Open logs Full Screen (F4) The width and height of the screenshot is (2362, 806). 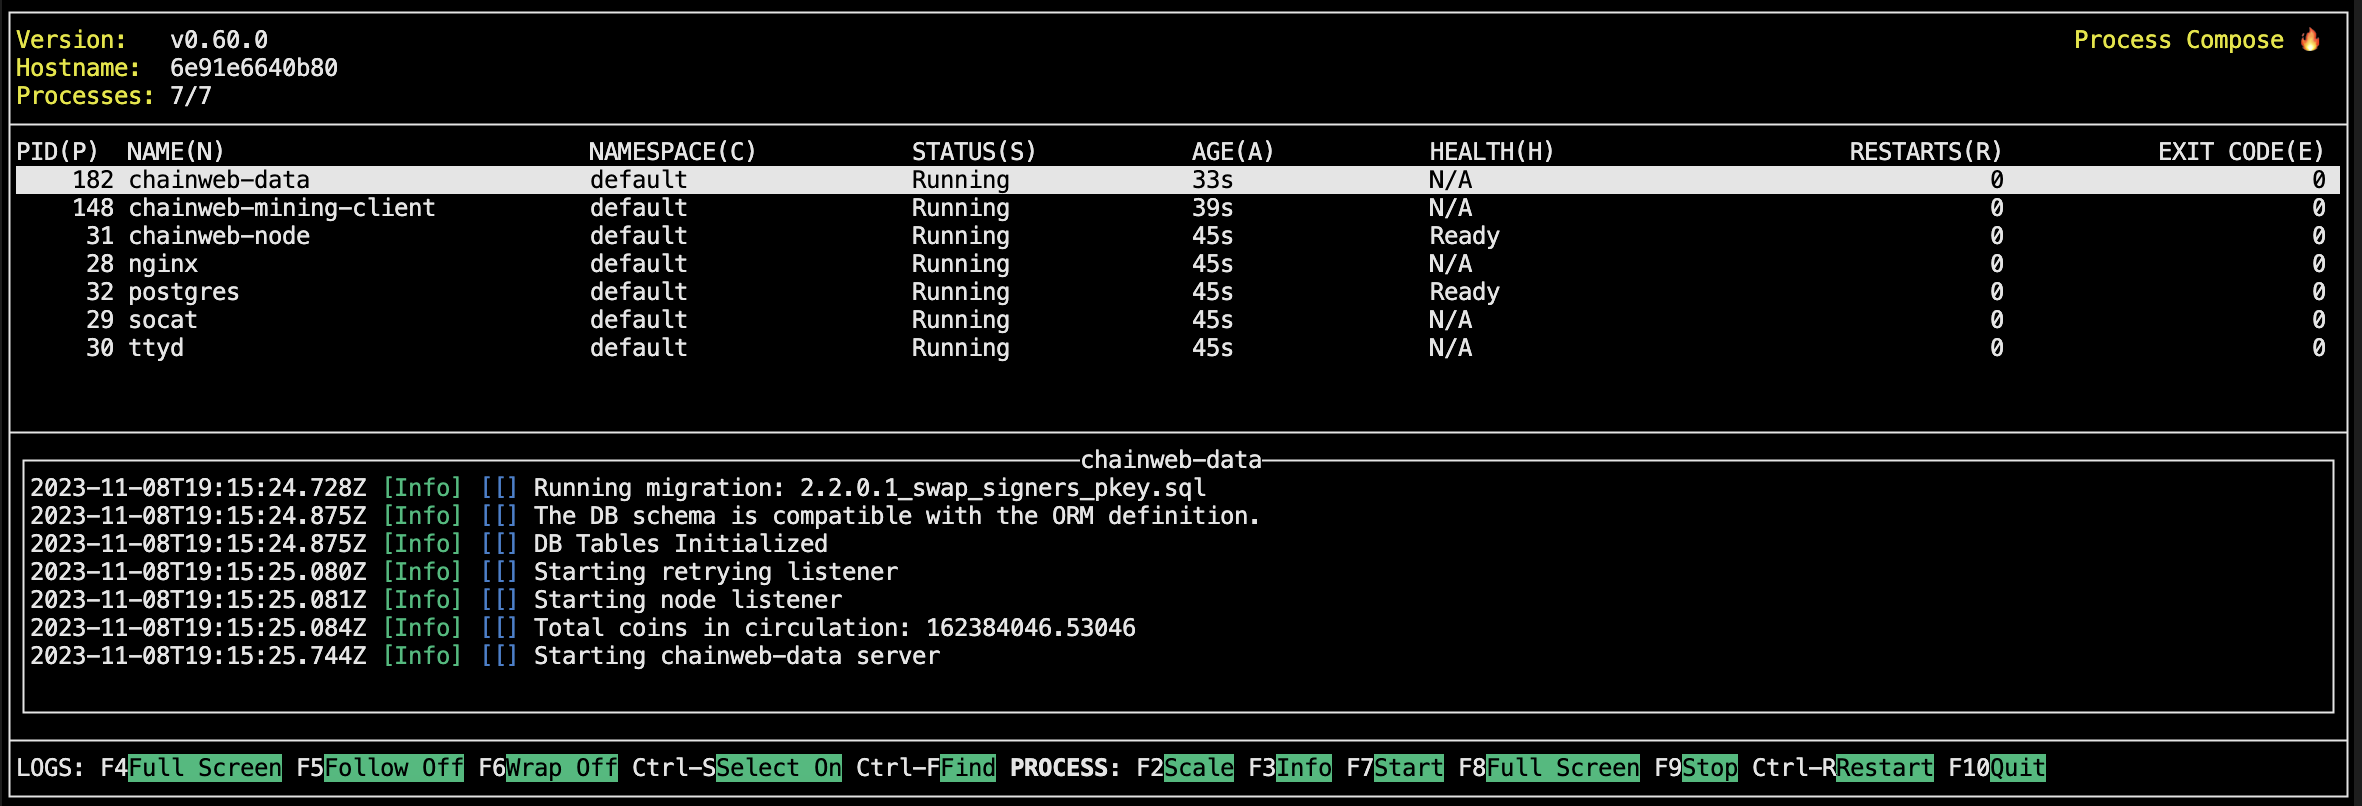click(205, 768)
